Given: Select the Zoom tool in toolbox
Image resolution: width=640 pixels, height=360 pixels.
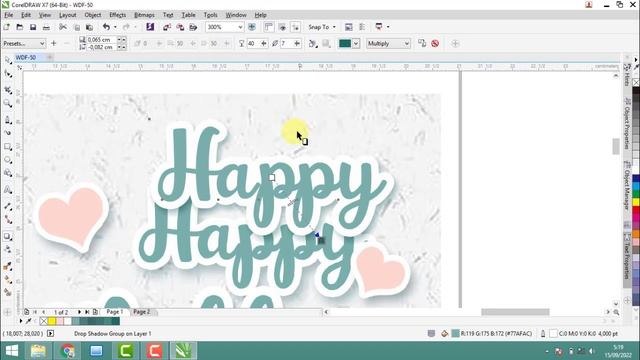Looking at the screenshot, I should (7, 103).
